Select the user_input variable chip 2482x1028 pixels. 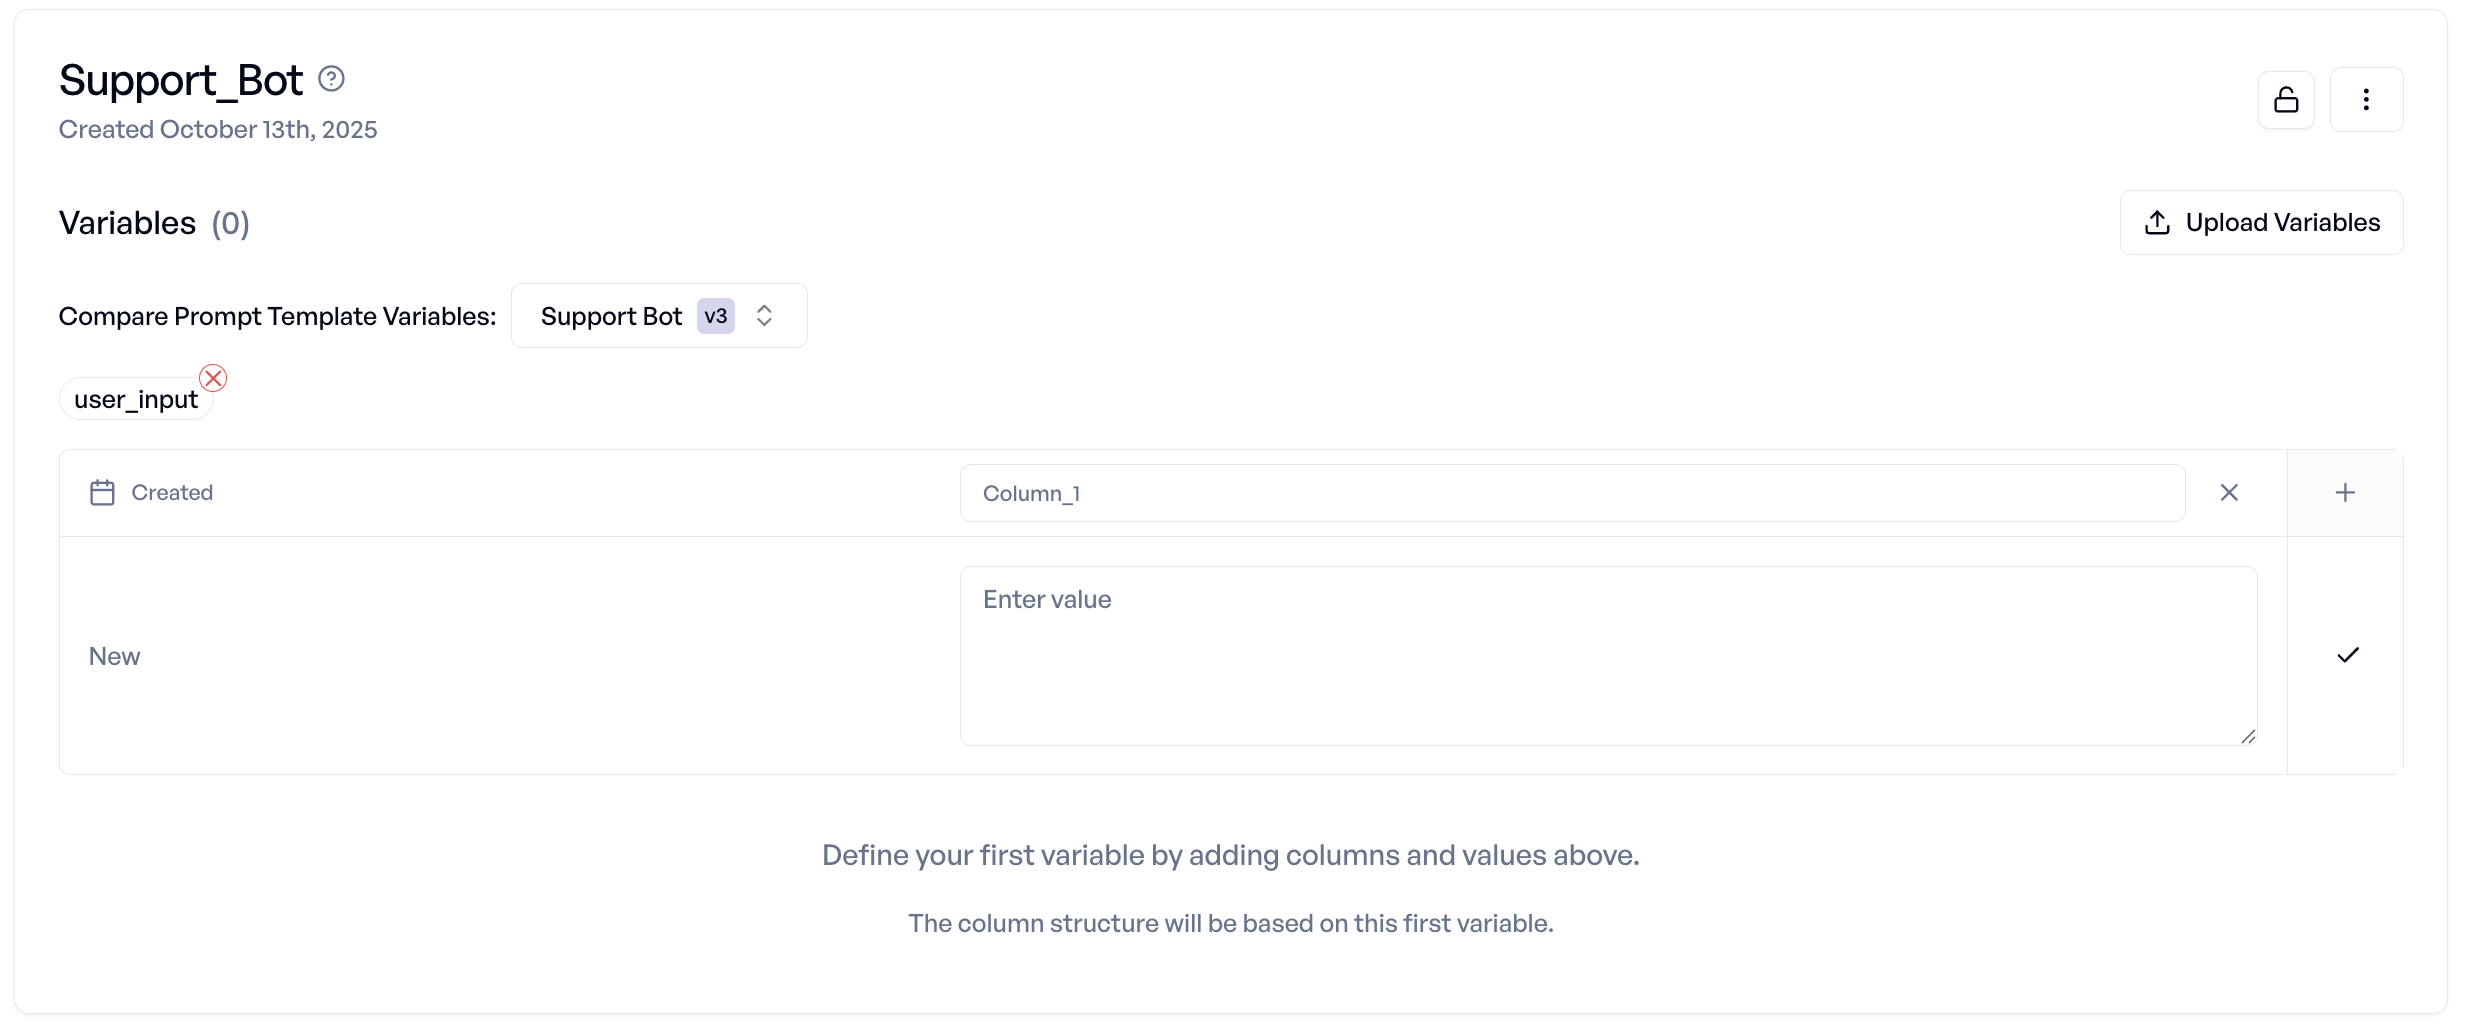(135, 400)
